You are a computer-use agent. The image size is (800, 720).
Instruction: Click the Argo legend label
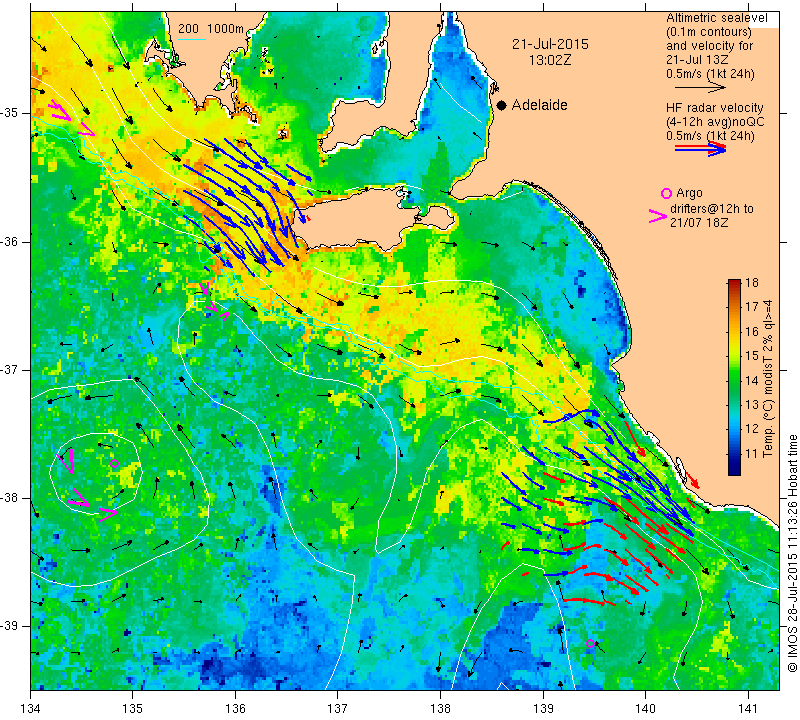click(689, 193)
